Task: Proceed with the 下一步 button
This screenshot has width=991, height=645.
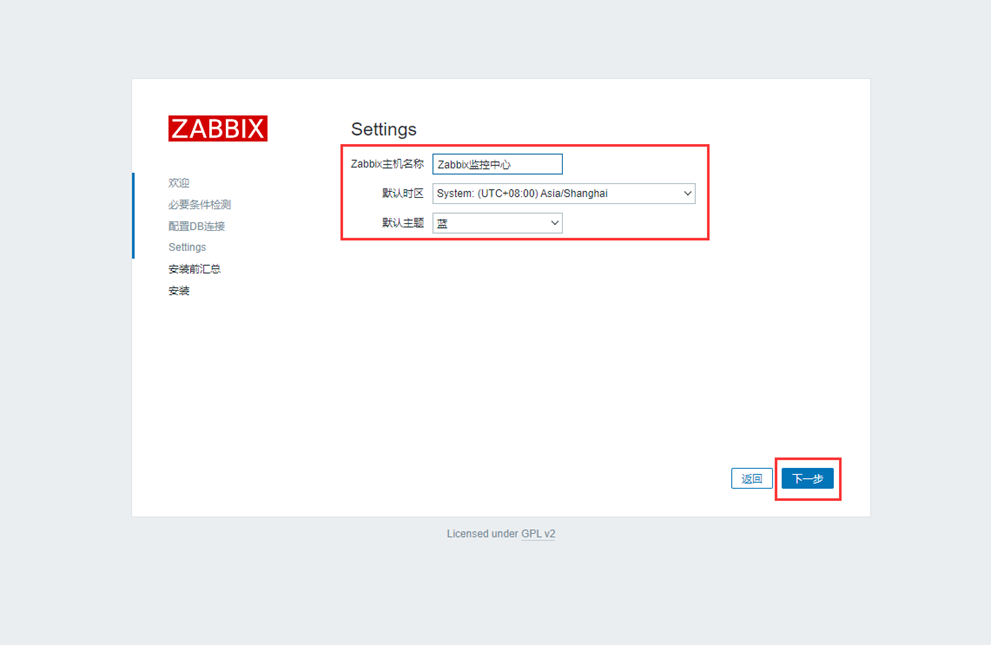Action: tap(807, 479)
